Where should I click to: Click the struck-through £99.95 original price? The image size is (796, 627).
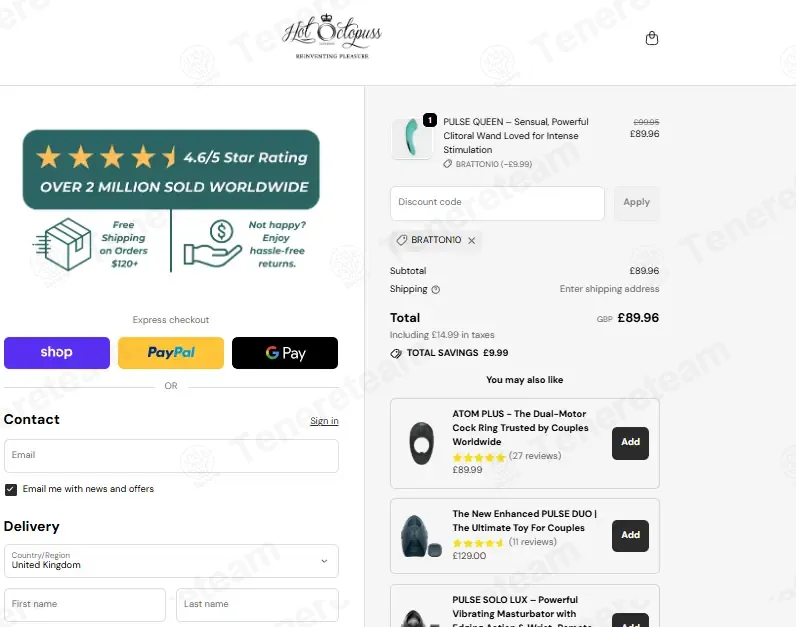[646, 122]
